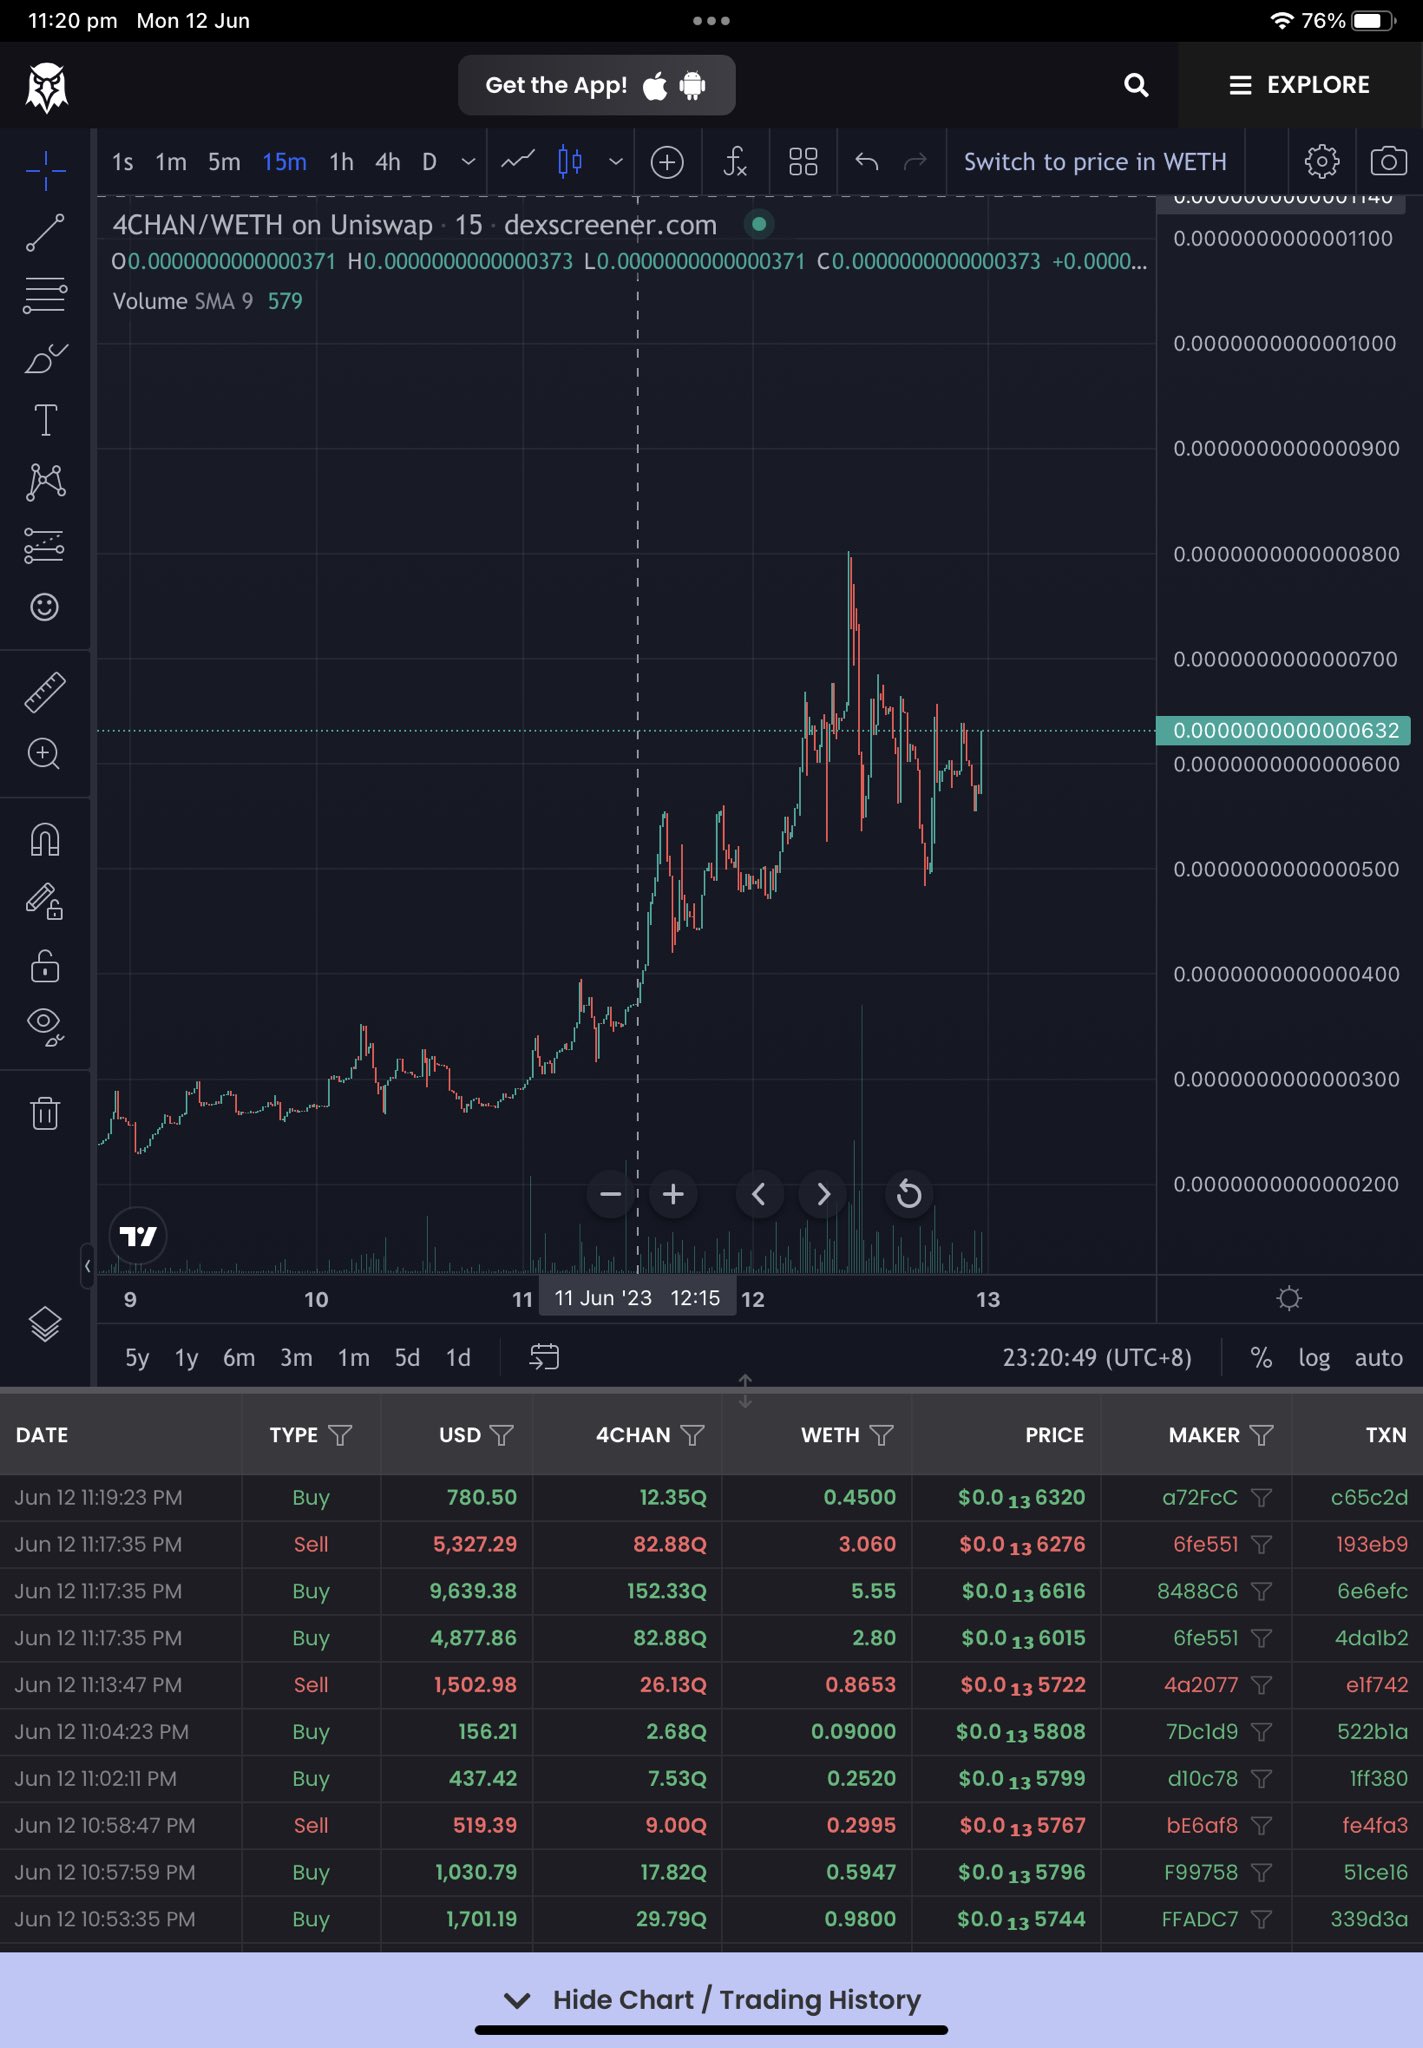Image resolution: width=1423 pixels, height=2048 pixels.
Task: Select the 1h timeframe
Action: (x=341, y=162)
